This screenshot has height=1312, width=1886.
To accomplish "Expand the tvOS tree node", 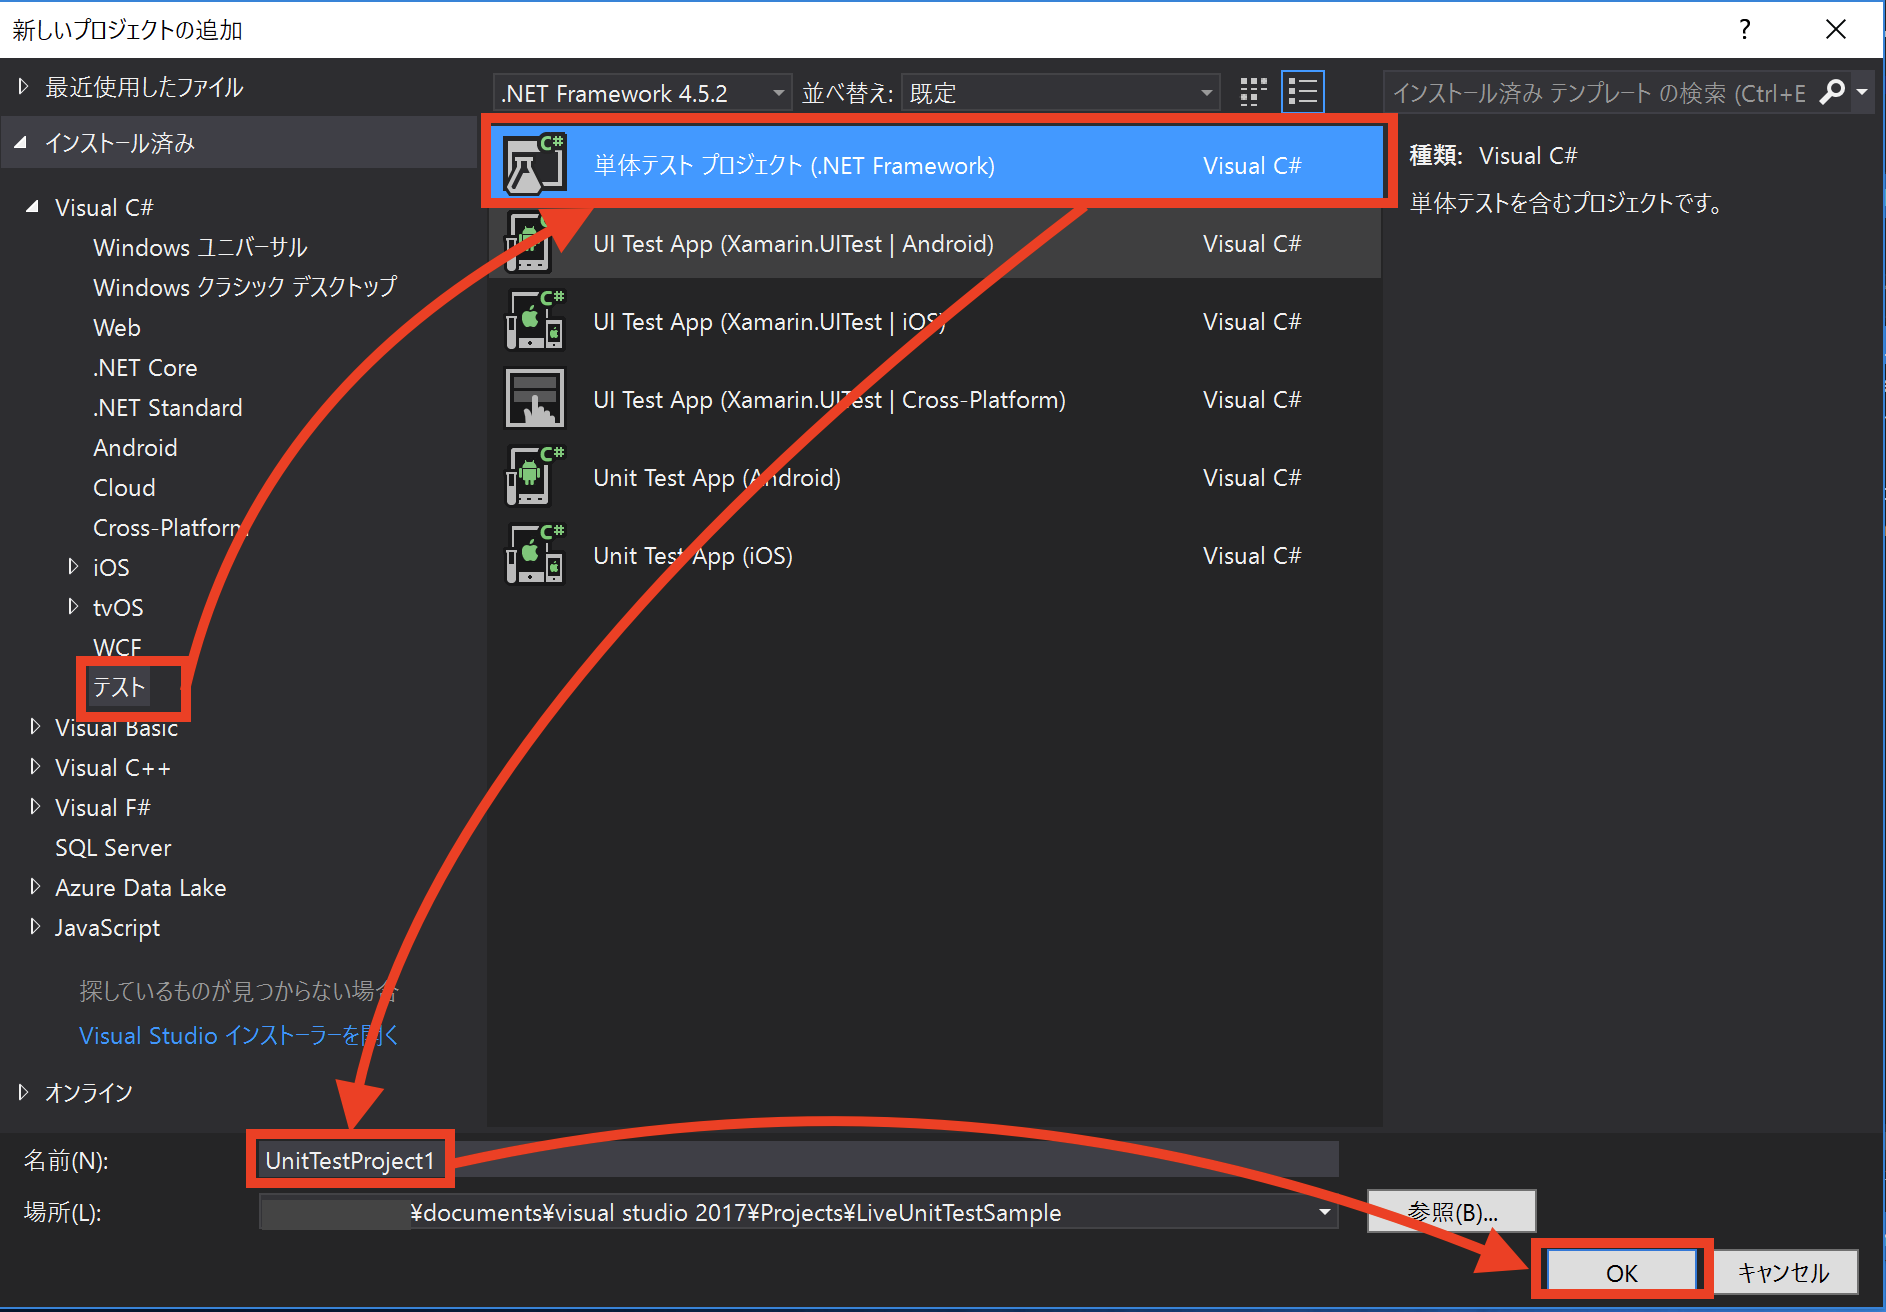I will tap(73, 606).
